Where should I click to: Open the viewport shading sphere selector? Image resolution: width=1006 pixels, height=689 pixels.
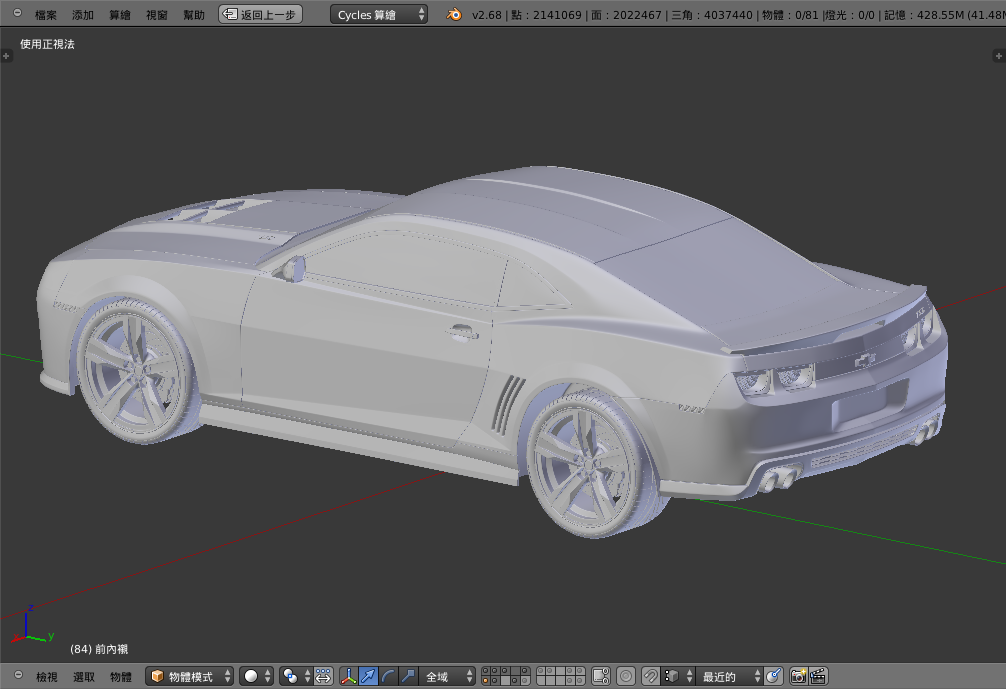(256, 677)
